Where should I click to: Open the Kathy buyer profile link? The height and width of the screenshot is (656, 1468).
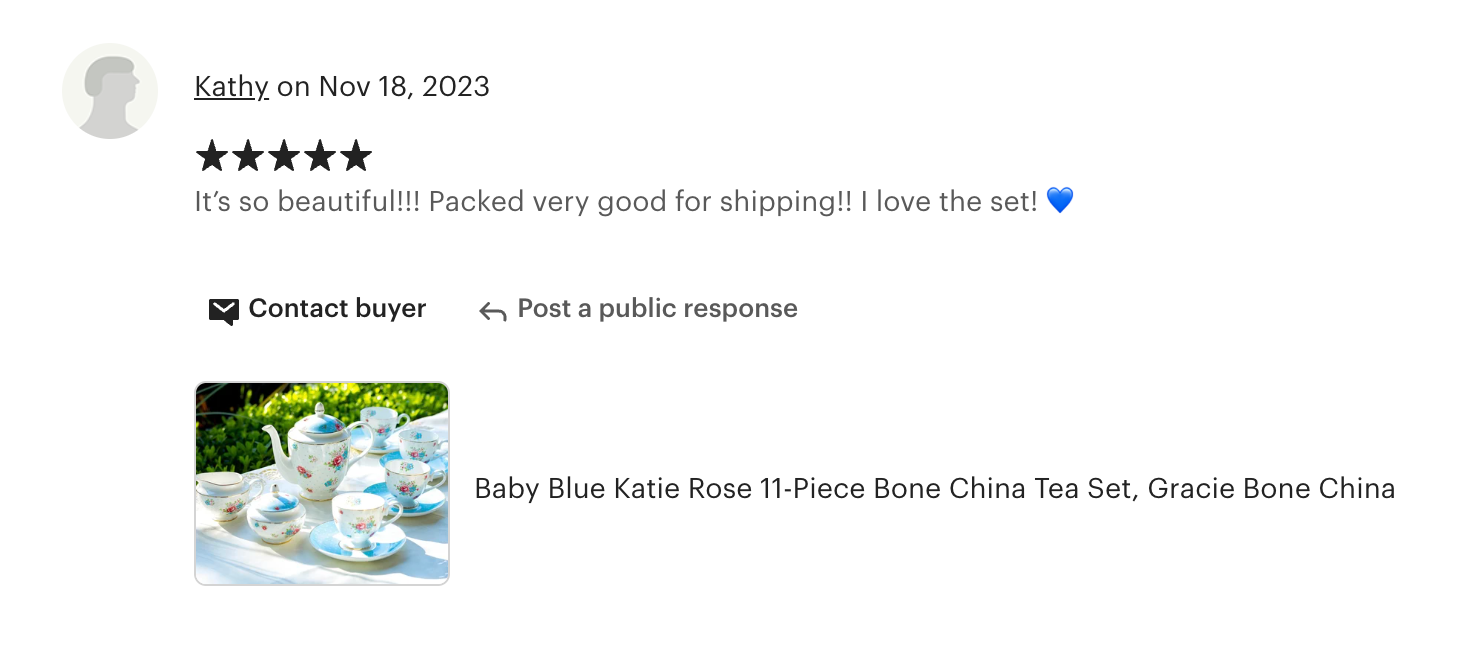231,87
